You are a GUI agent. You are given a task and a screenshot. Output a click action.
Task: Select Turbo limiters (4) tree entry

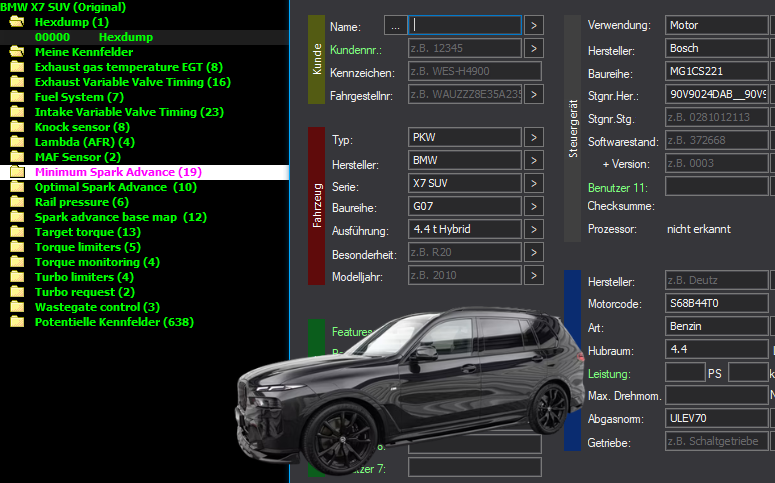pos(84,277)
